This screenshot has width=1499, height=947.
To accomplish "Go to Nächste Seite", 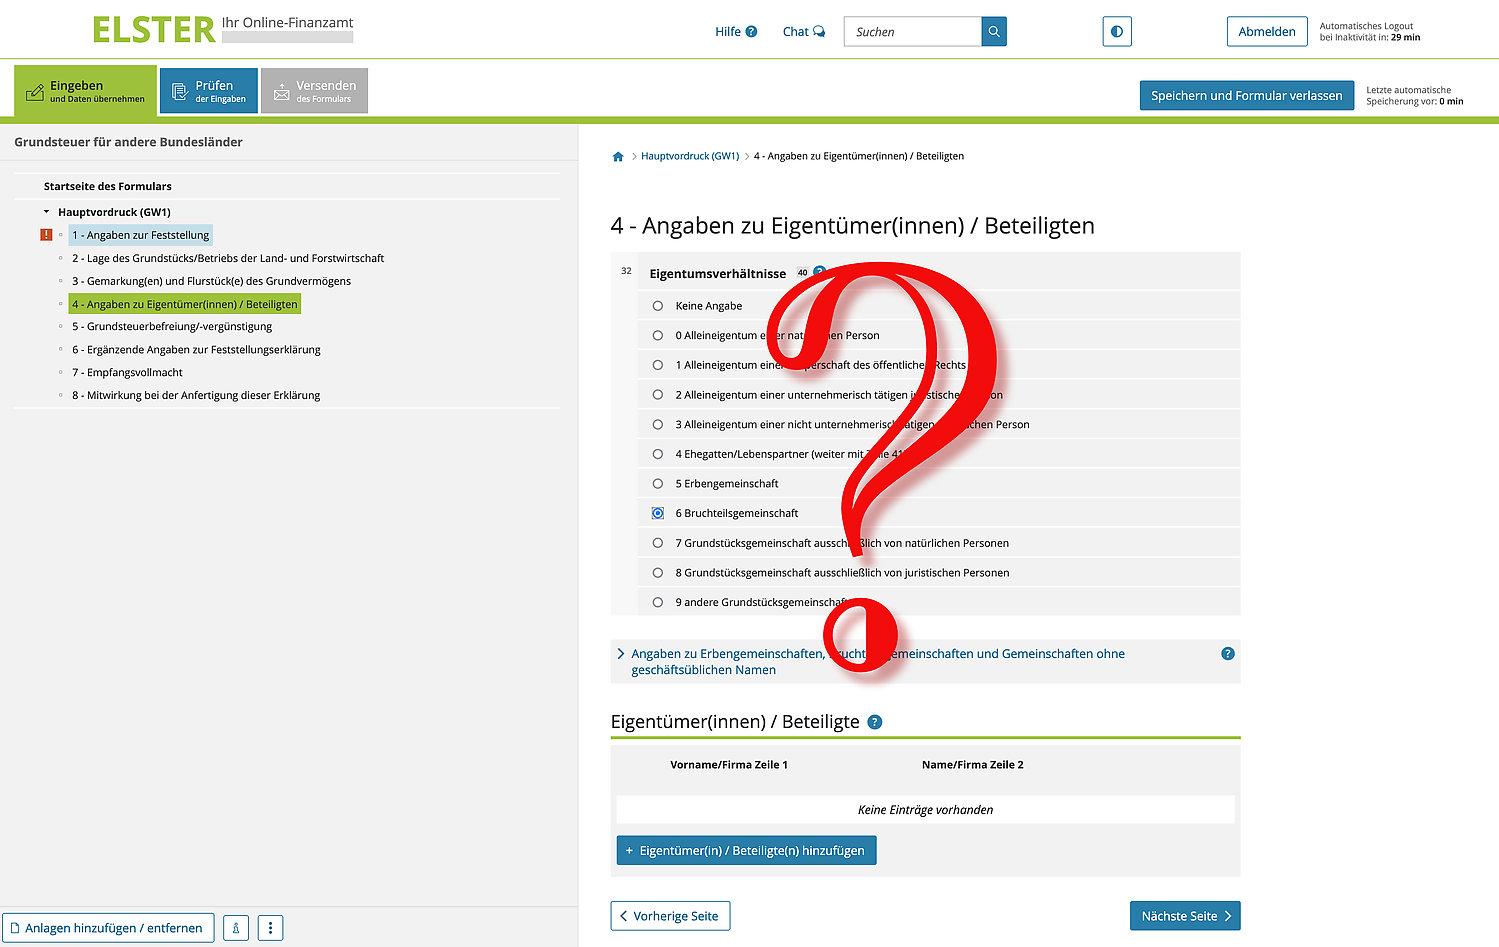I will [1185, 916].
